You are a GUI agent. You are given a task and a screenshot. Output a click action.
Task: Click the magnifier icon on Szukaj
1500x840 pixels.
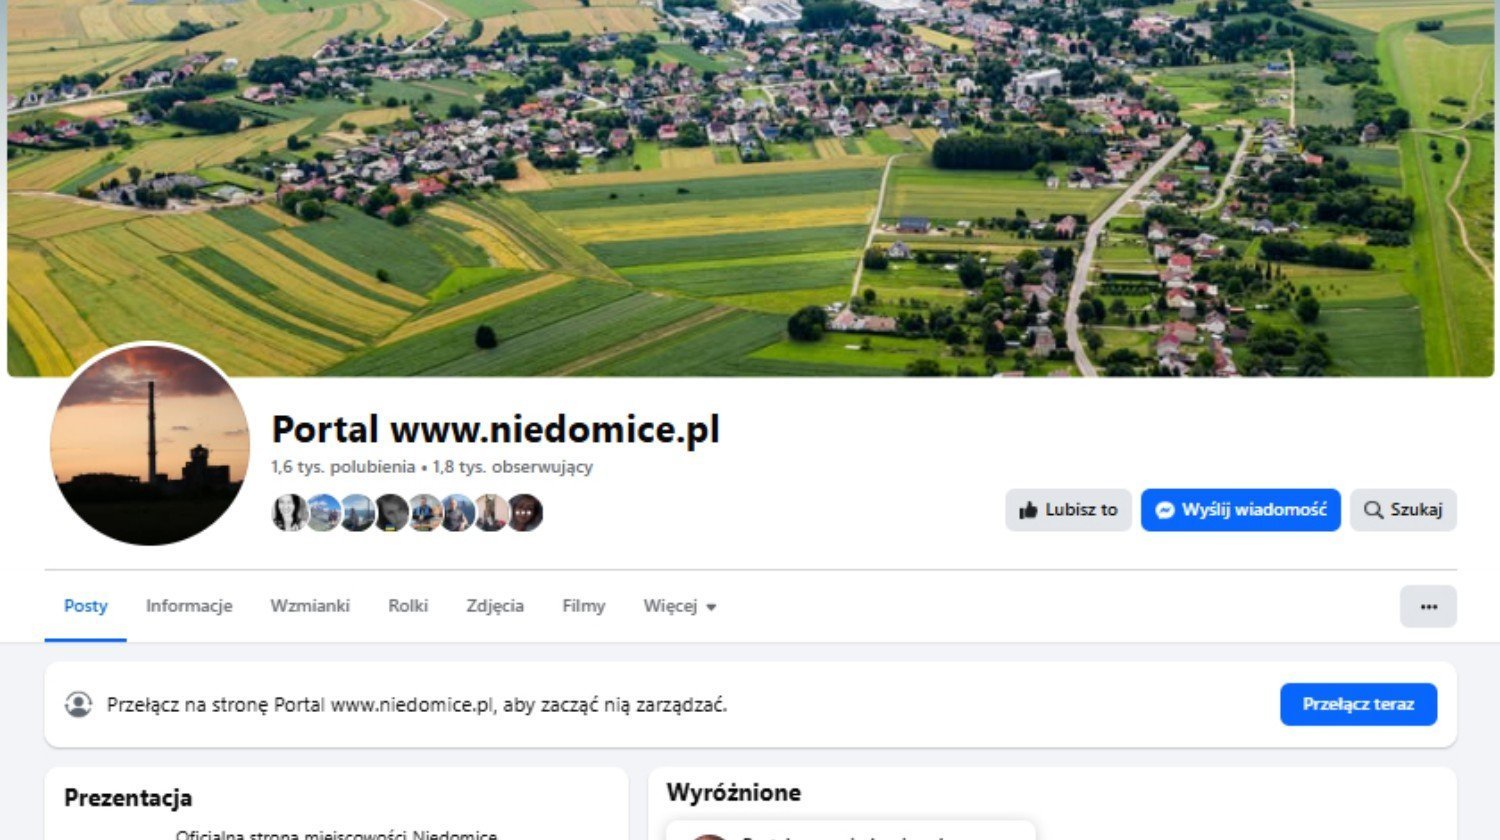1374,510
